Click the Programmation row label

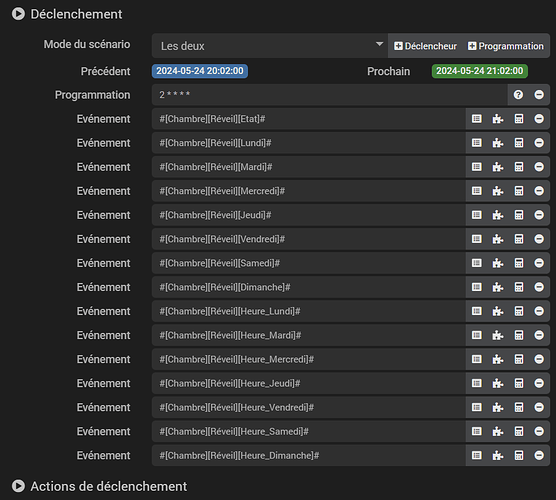pos(93,95)
